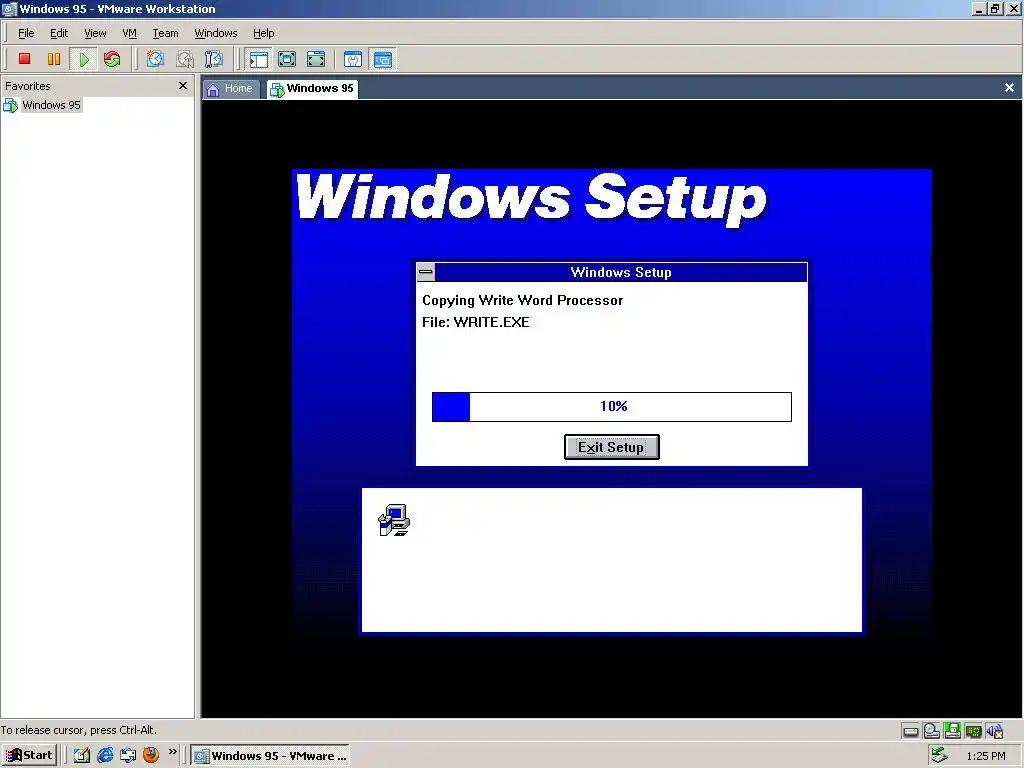The width and height of the screenshot is (1024, 768).
Task: Click the CD-ROM device status icon
Action: click(x=931, y=731)
